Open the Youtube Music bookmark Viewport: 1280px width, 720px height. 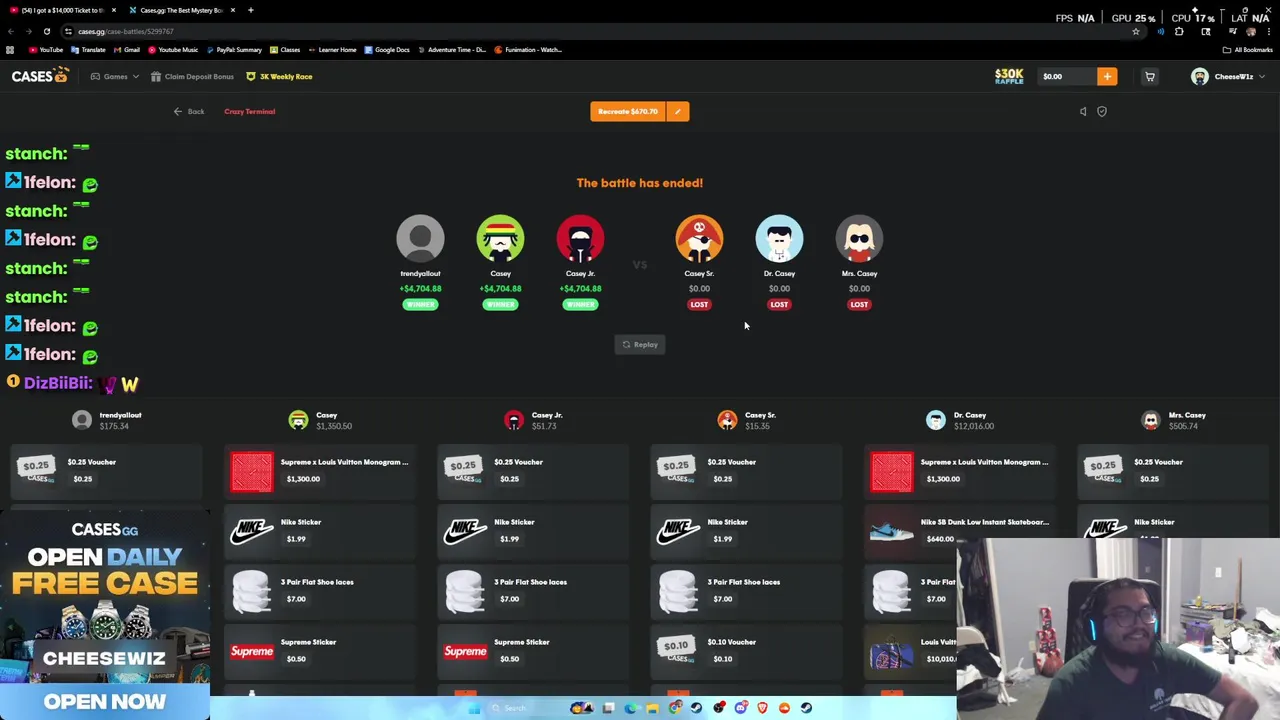172,49
